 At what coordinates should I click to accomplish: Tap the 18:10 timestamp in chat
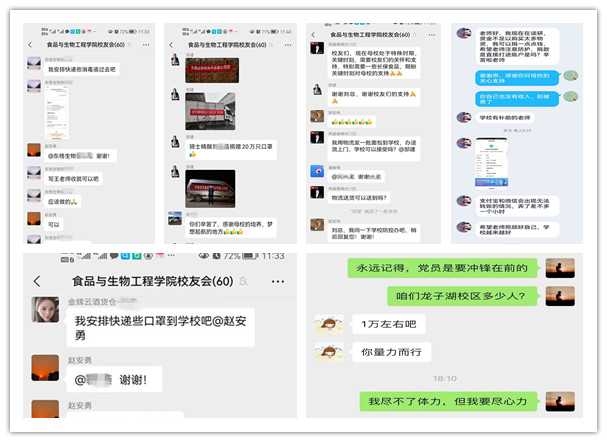pos(444,379)
